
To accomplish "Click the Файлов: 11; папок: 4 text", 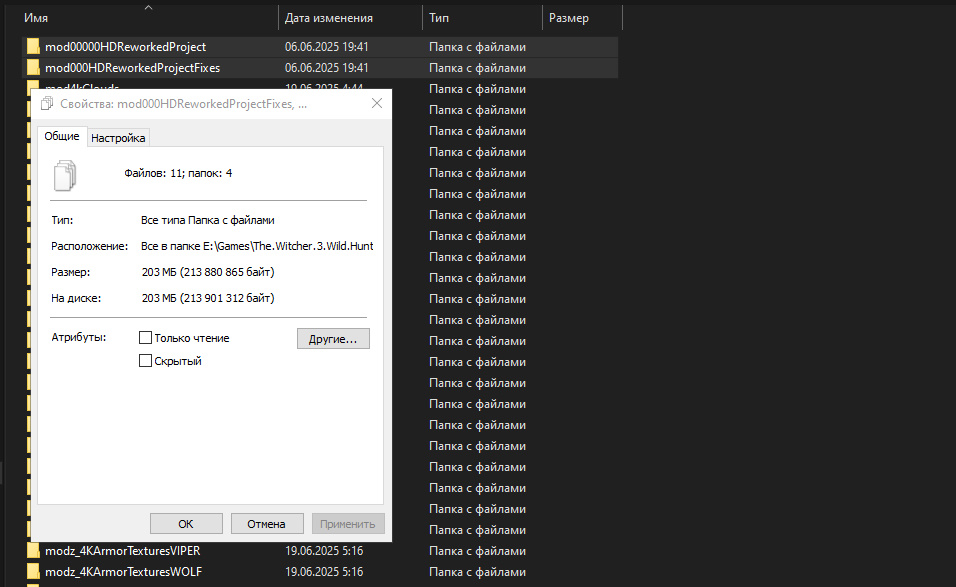I will tap(178, 173).
